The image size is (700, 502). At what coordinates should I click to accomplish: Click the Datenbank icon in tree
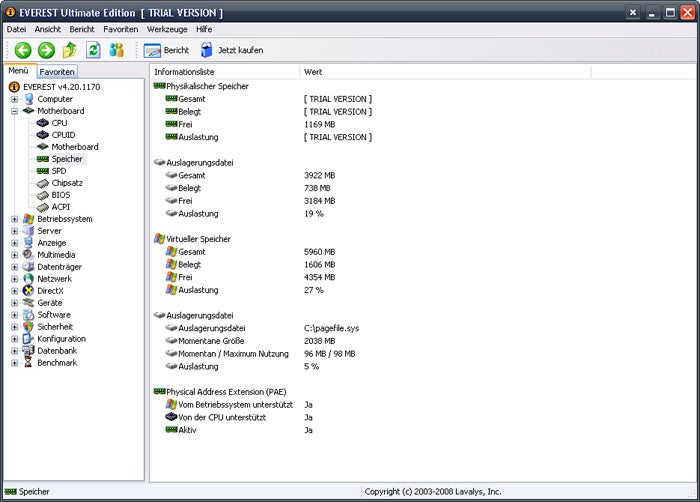[29, 351]
